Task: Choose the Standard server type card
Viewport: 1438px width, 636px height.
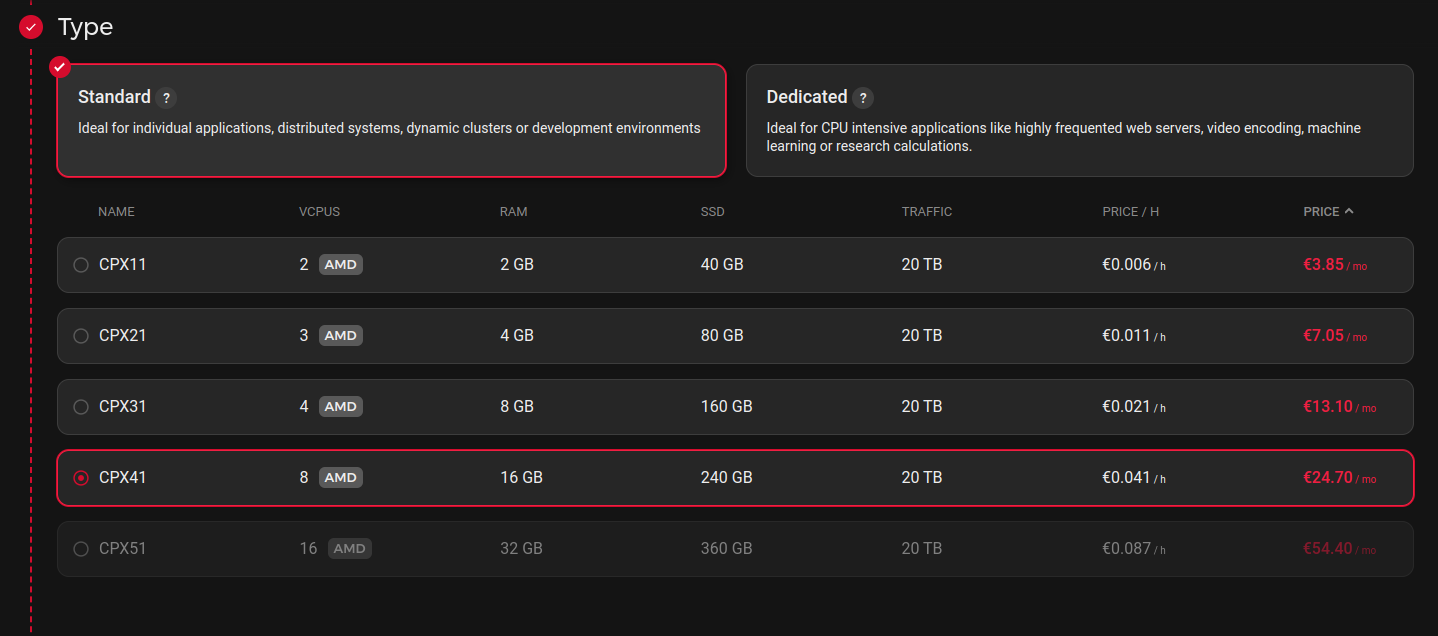Action: 391,121
